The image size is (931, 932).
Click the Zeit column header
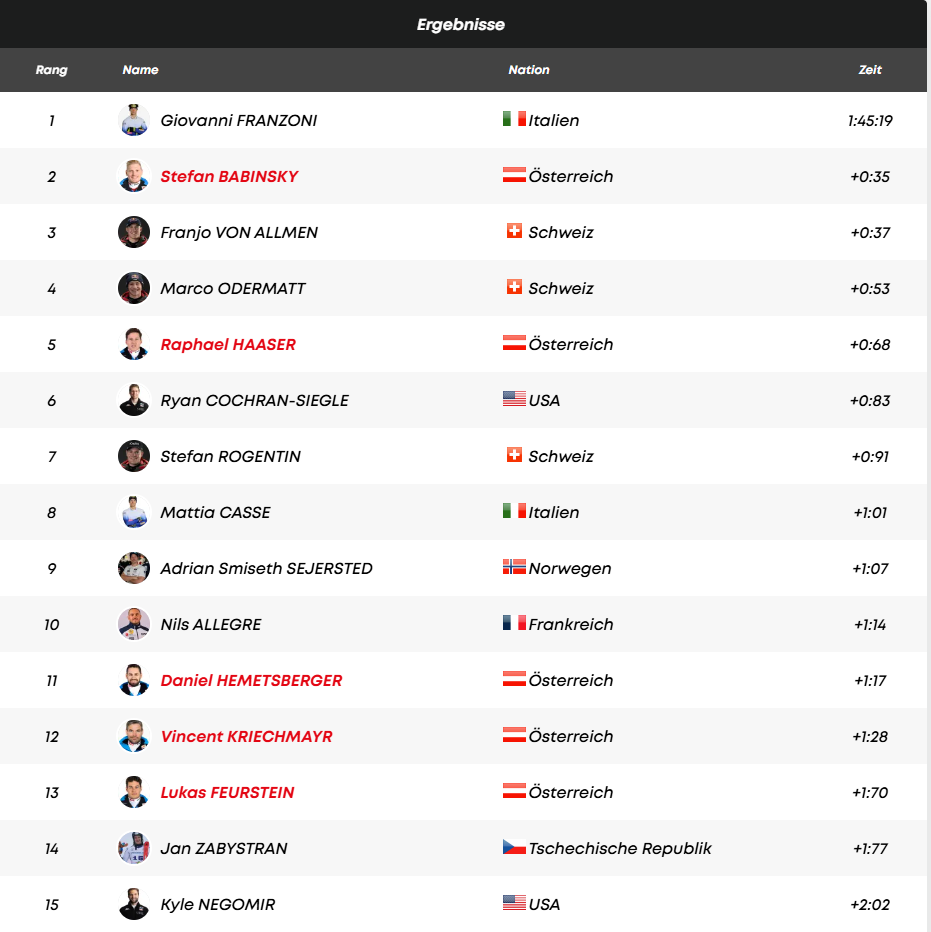(870, 70)
